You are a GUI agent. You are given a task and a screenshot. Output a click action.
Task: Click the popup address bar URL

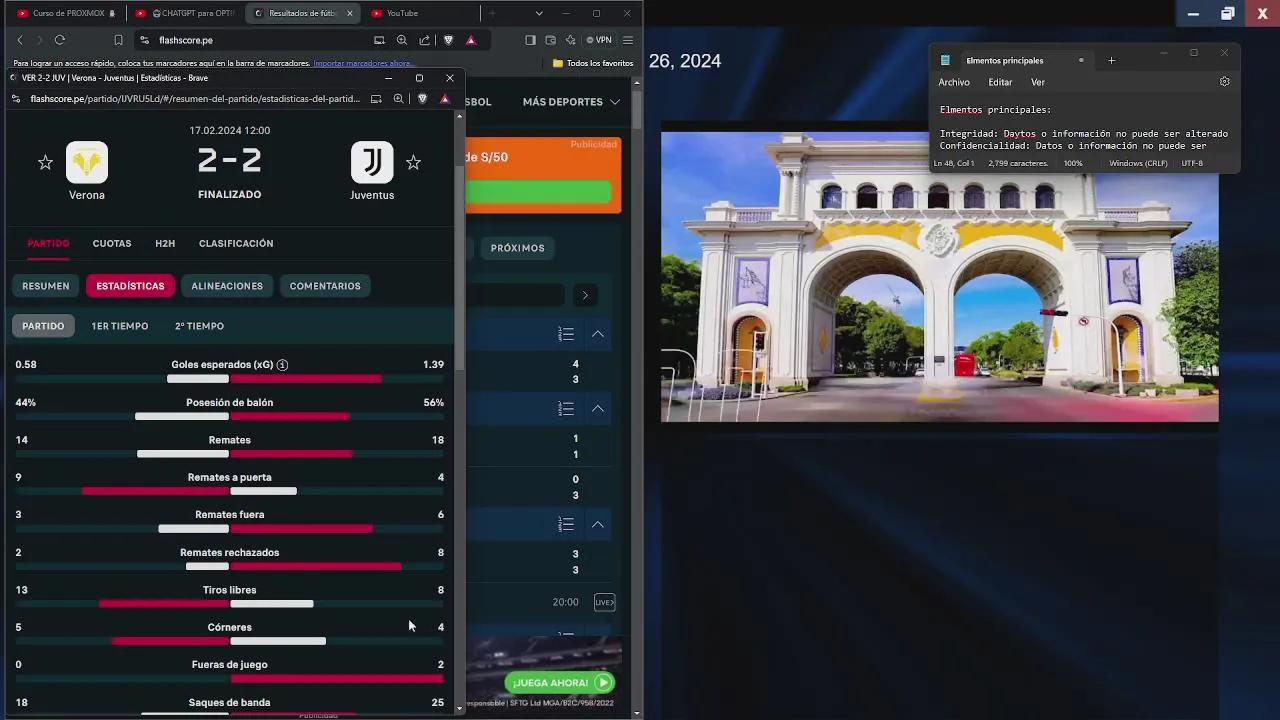195,99
